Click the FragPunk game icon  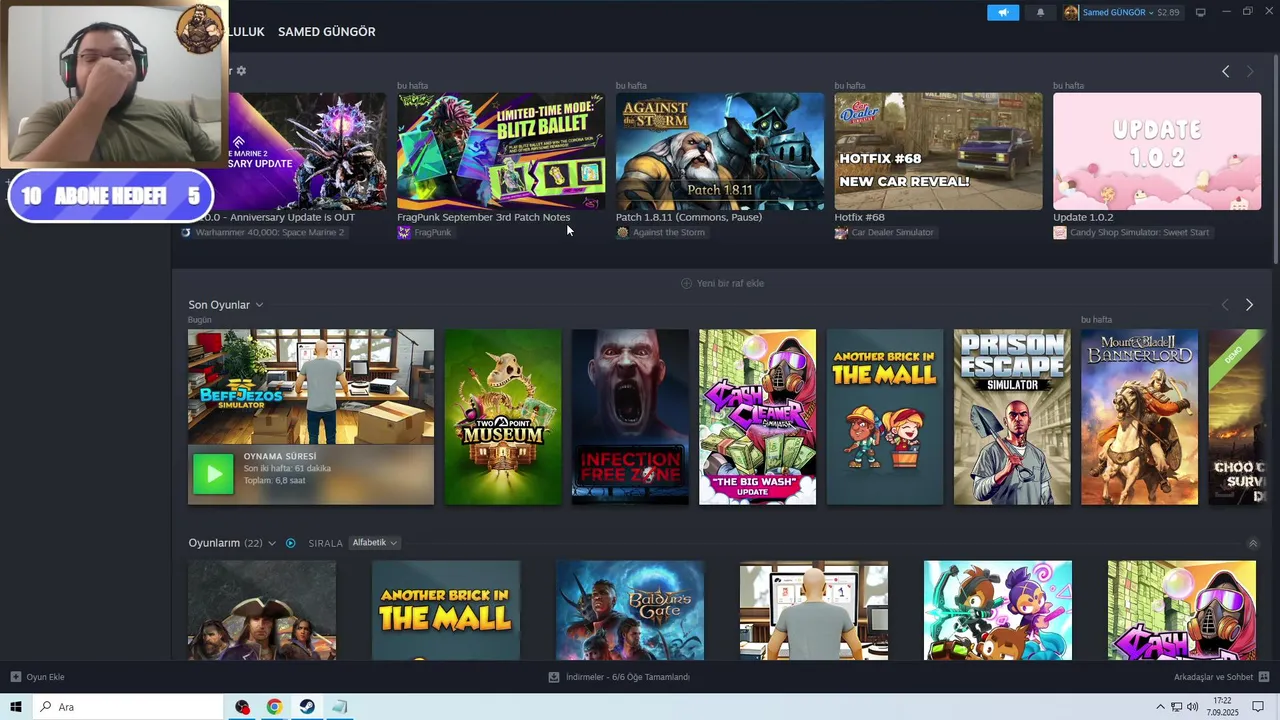click(x=404, y=232)
